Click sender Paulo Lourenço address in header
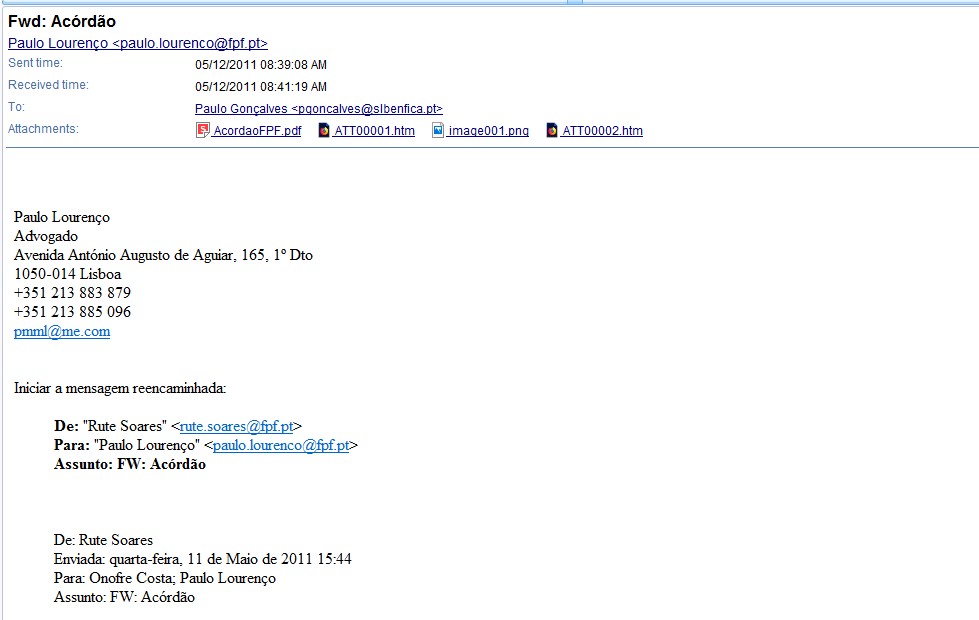Image resolution: width=979 pixels, height=620 pixels. 138,43
